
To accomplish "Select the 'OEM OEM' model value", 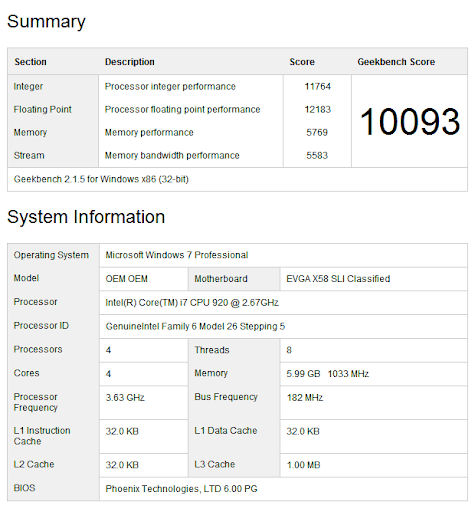I will tap(127, 279).
